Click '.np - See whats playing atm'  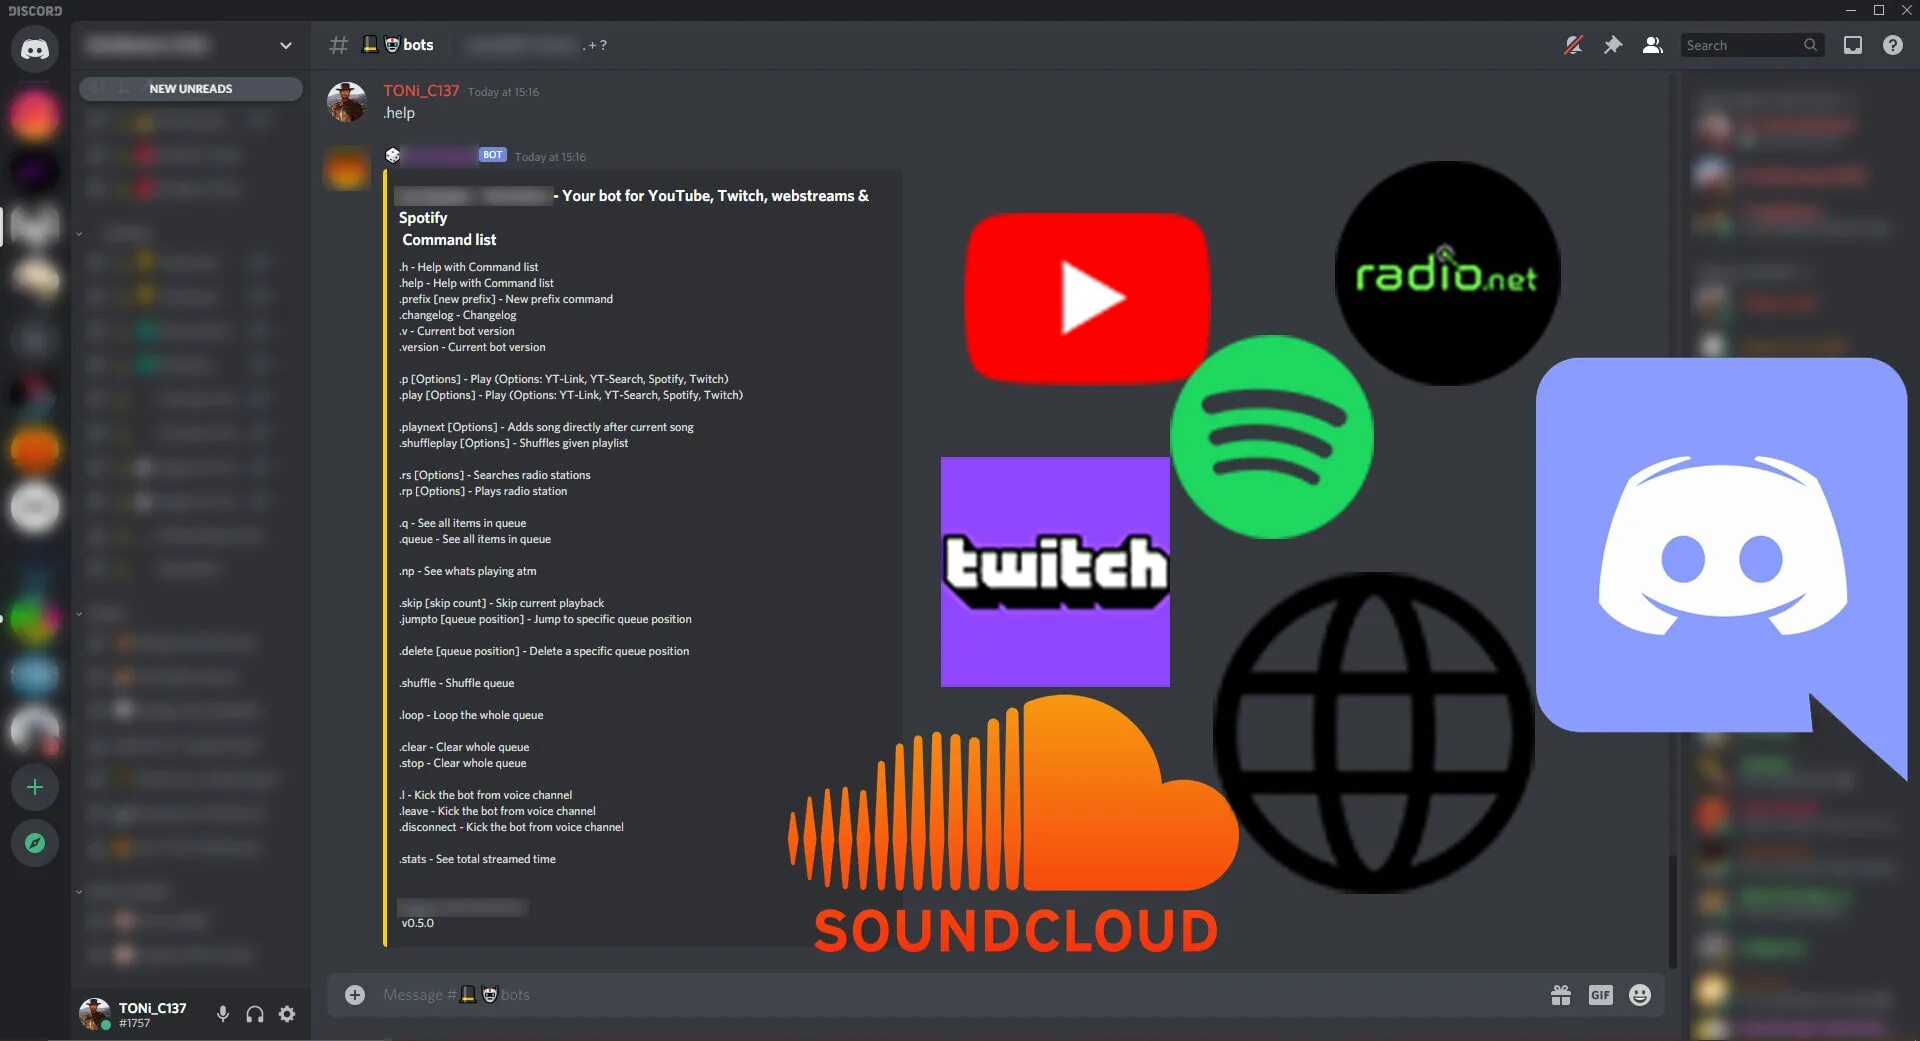pos(468,571)
